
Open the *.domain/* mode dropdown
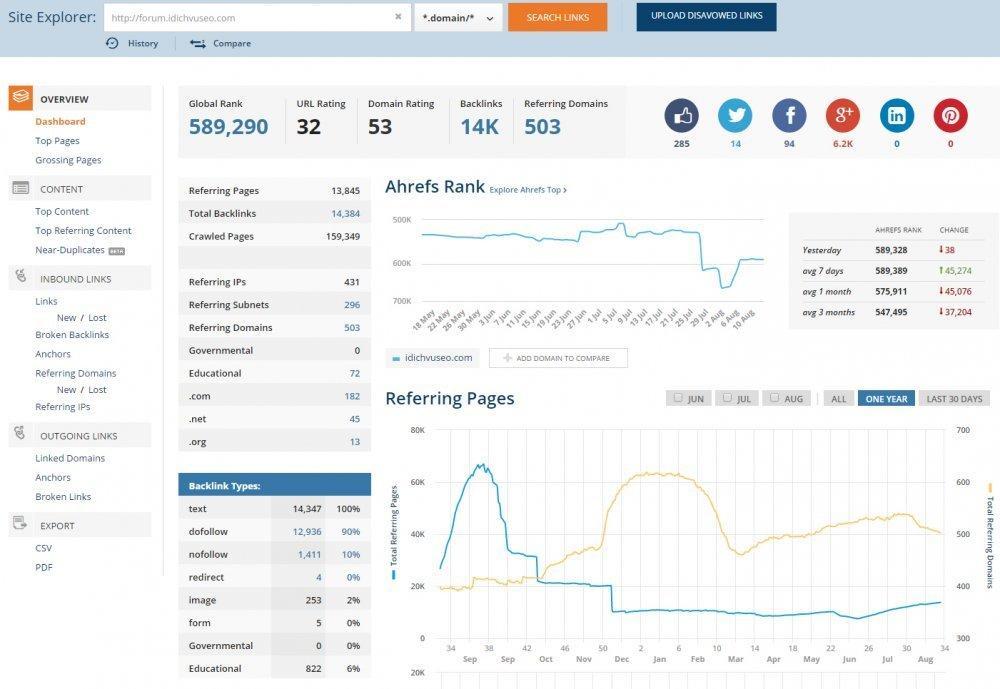[458, 17]
